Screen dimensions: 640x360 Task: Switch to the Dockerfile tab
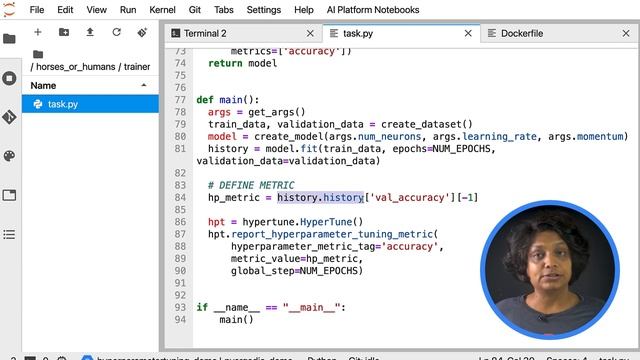pos(559,33)
